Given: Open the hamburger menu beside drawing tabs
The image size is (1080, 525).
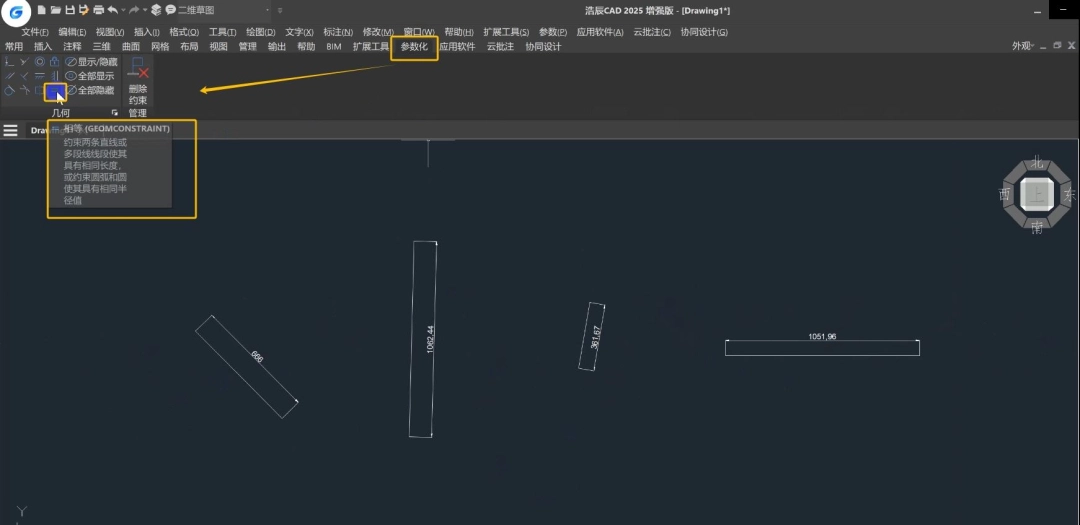Looking at the screenshot, I should 10,130.
